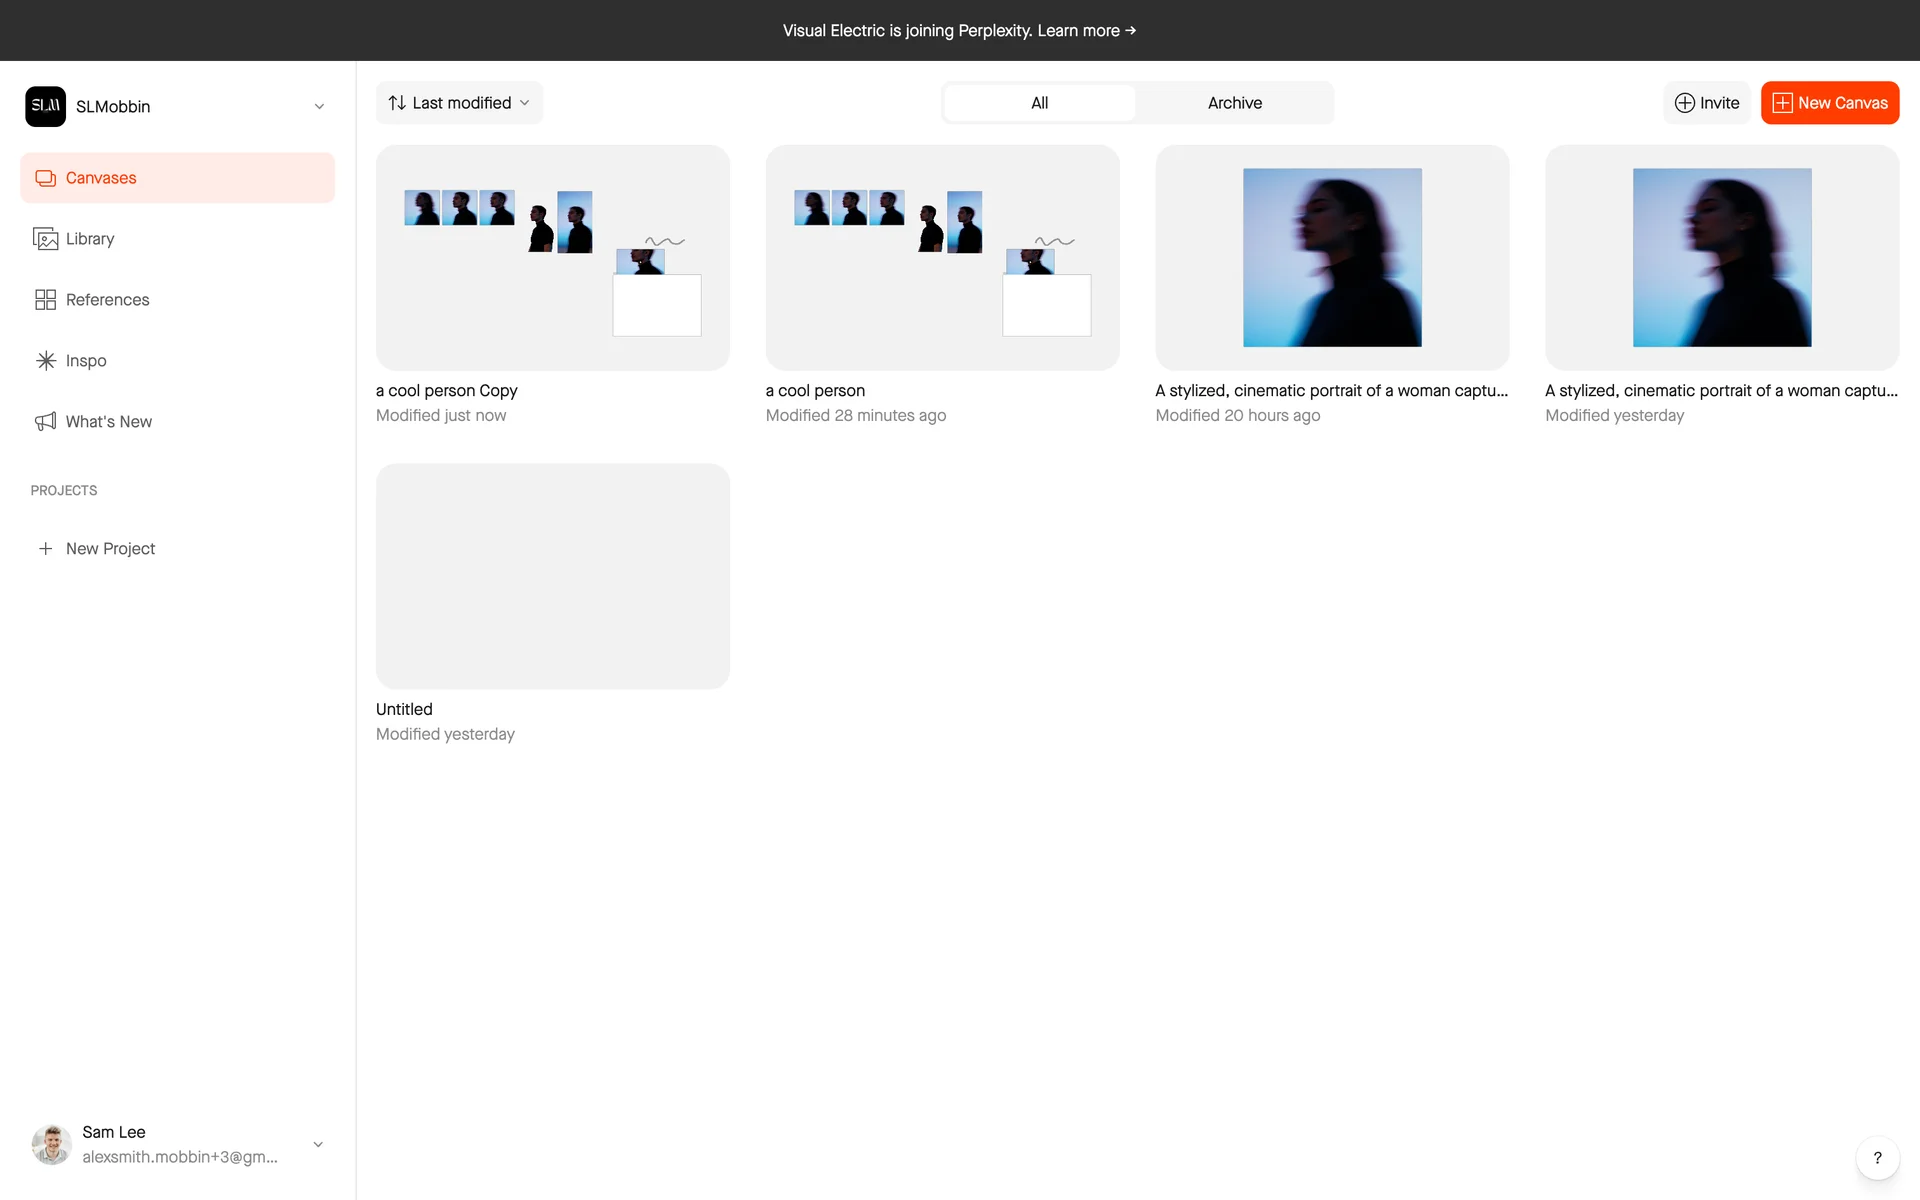Open the empty Untitled canvas thumbnail

(x=552, y=576)
